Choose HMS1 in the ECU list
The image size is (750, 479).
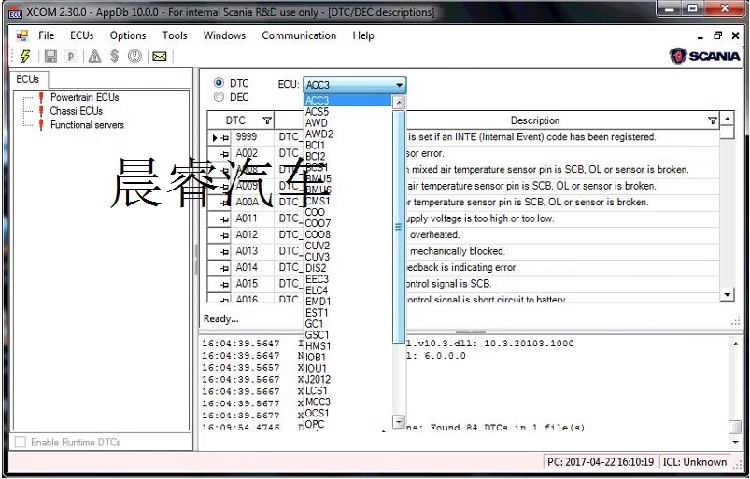[x=348, y=346]
